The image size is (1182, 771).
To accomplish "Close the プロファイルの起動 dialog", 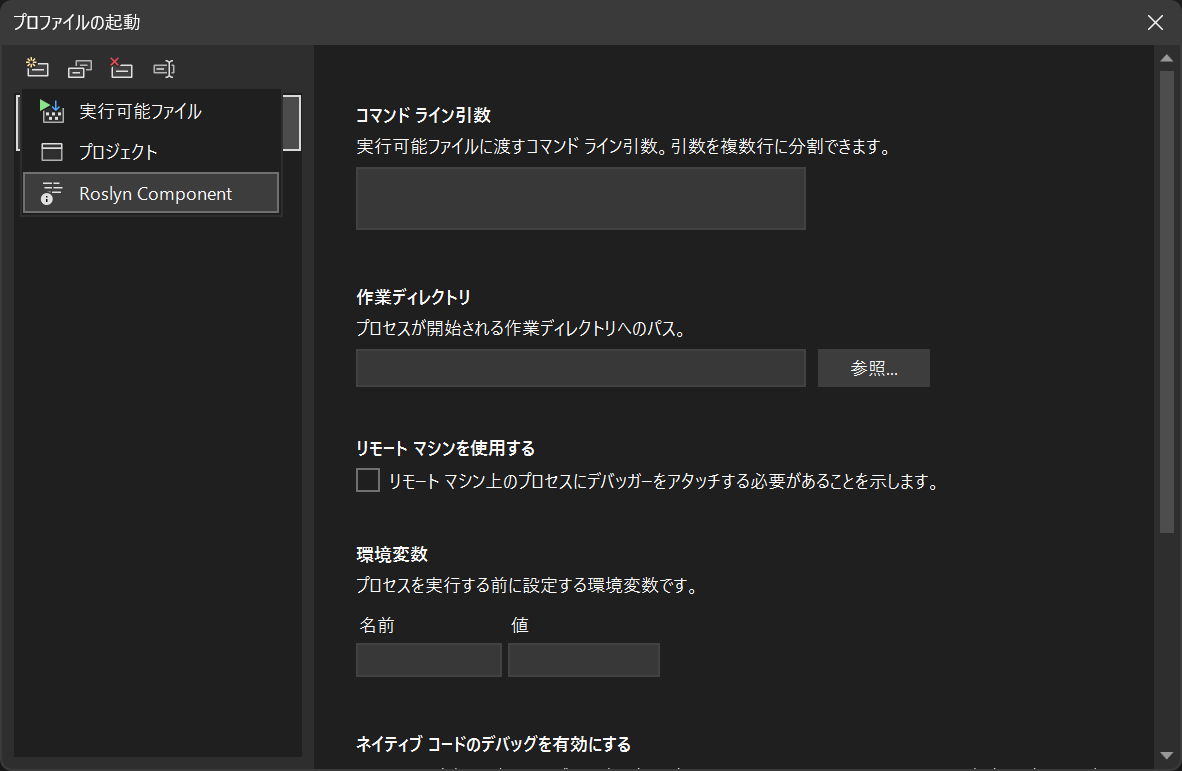I will (1155, 23).
